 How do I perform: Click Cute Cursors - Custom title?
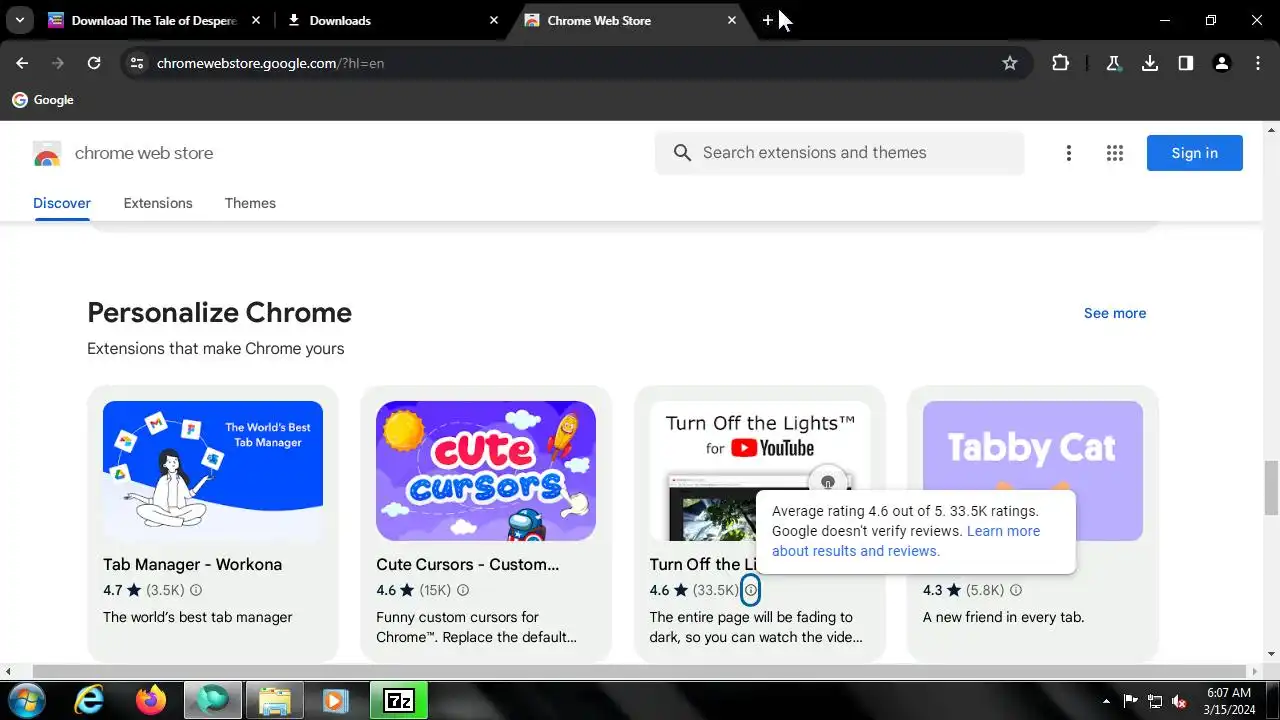tap(468, 564)
